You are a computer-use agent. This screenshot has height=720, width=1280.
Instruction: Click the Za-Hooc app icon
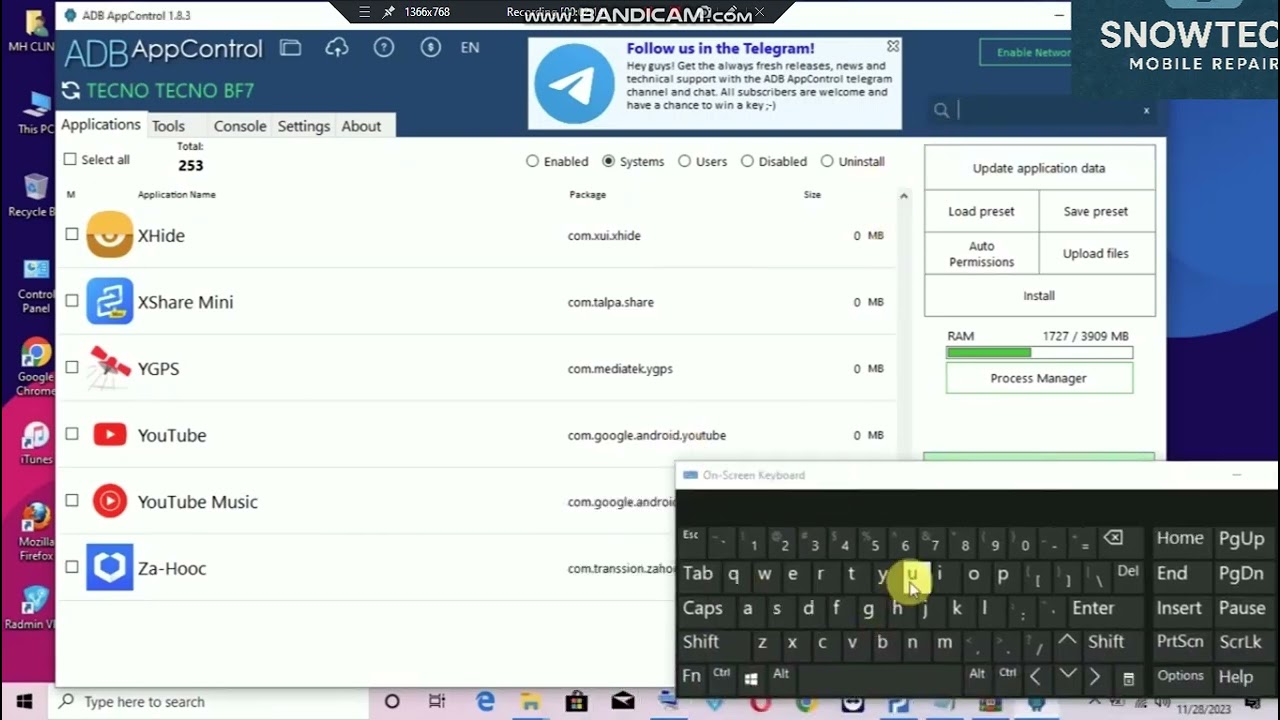tap(109, 567)
